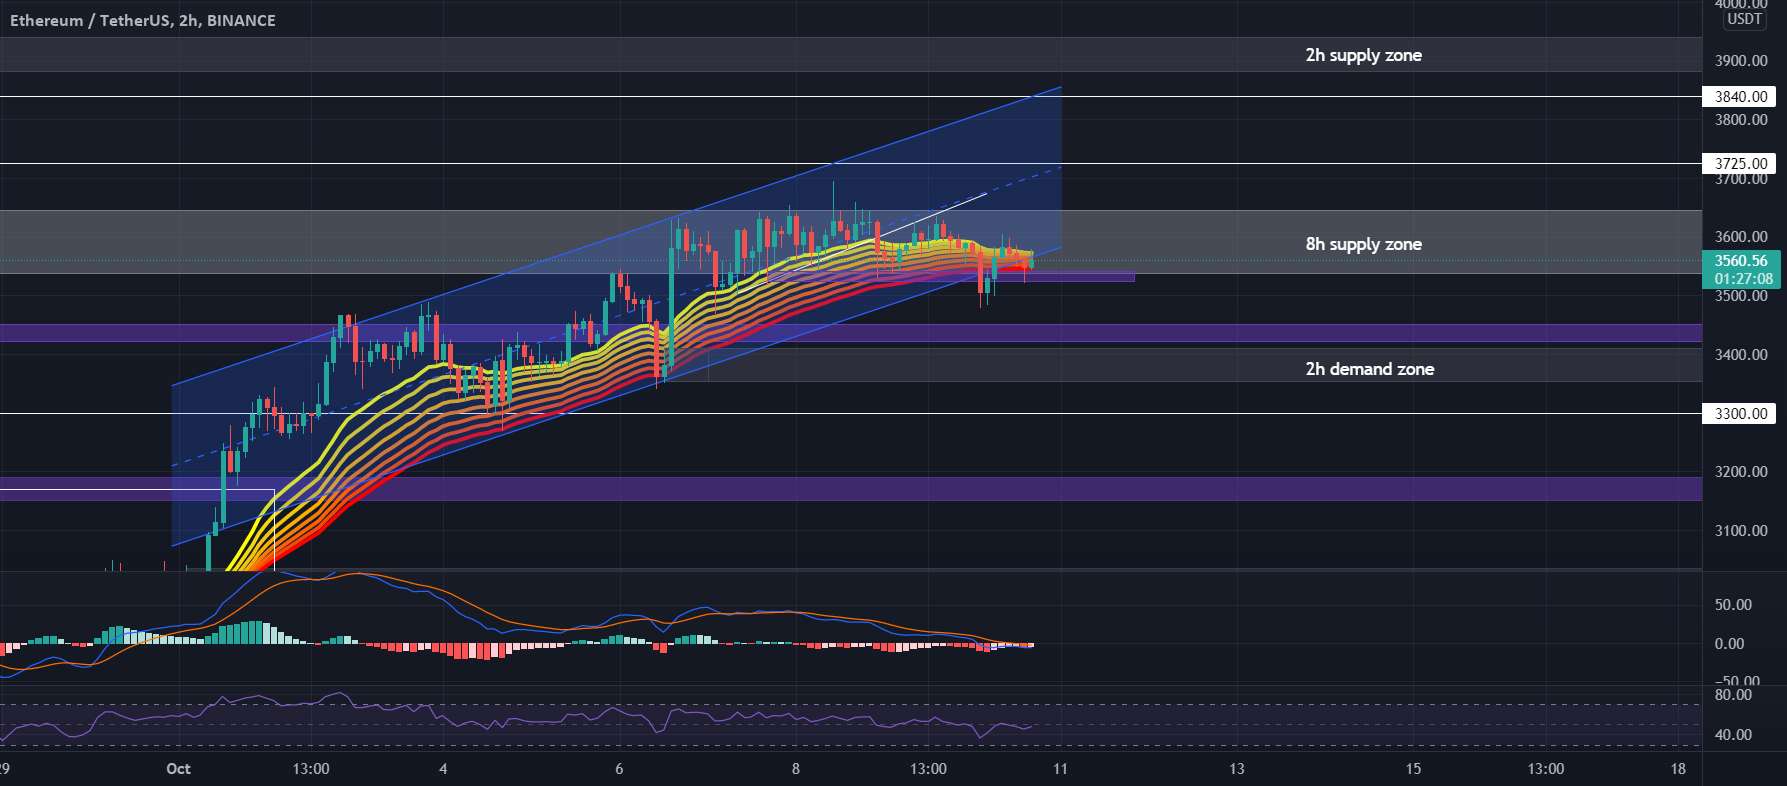This screenshot has height=786, width=1787.
Task: Click the 3900.00 price axis value
Action: pyautogui.click(x=1741, y=61)
